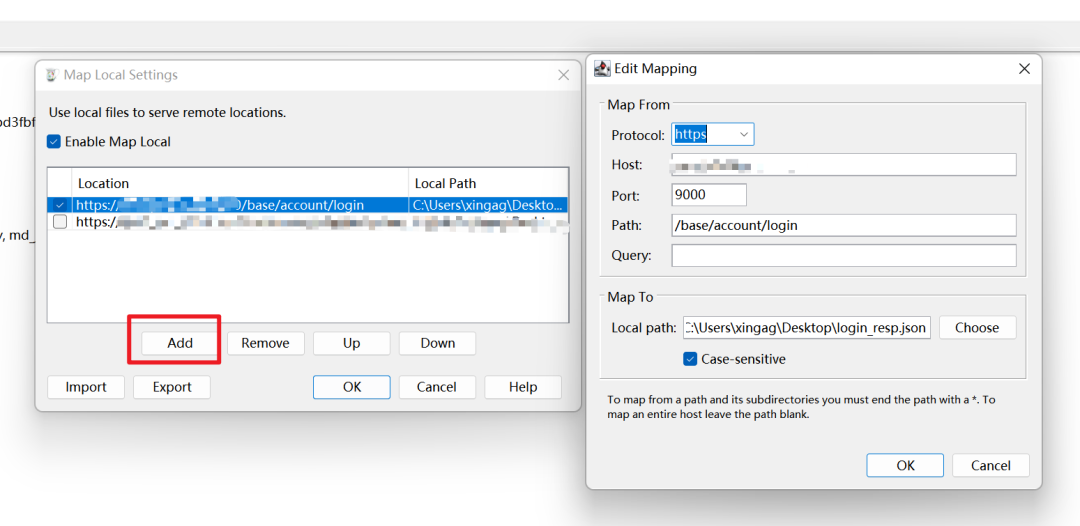Click the Location column header
The width and height of the screenshot is (1080, 526).
coord(240,183)
